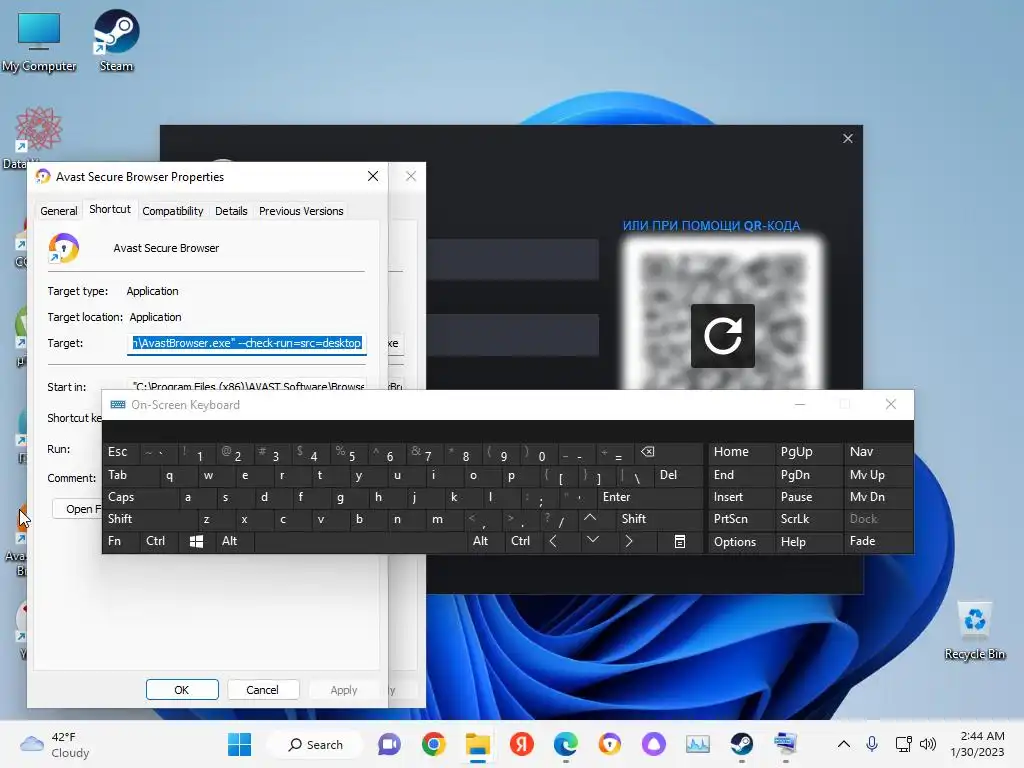Image resolution: width=1024 pixels, height=768 pixels.
Task: Switch to the General tab
Action: tap(59, 211)
